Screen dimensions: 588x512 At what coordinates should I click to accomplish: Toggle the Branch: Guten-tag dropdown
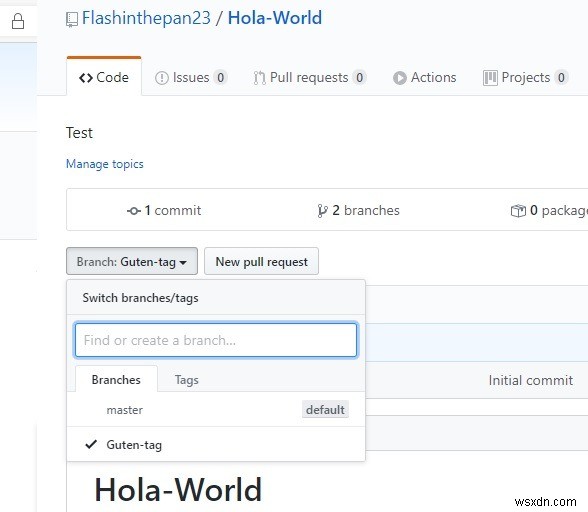pos(132,261)
